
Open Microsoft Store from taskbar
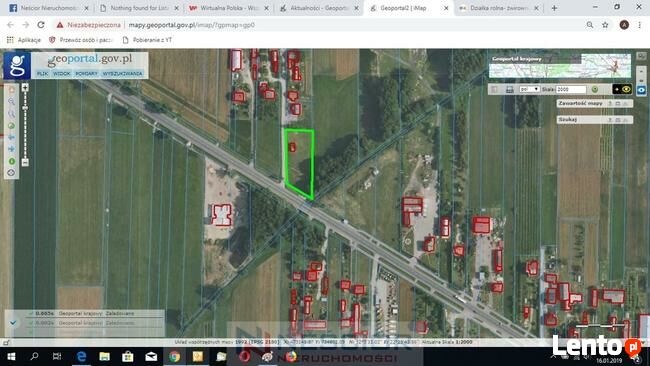(128, 356)
